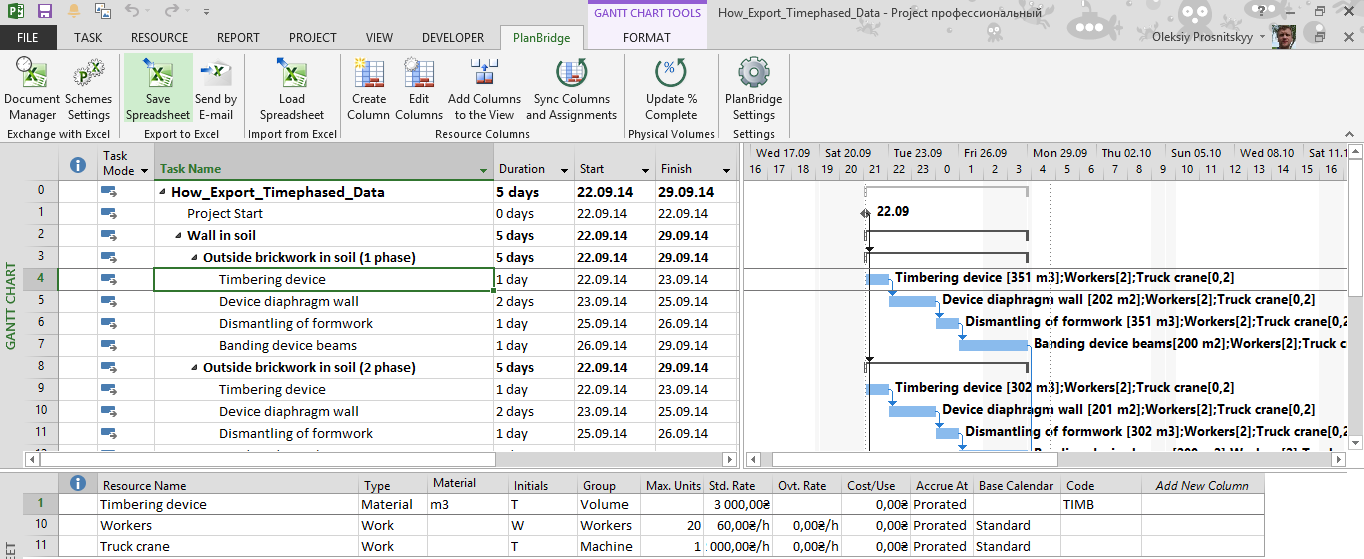
Task: Click Update % Complete
Action: [x=671, y=88]
